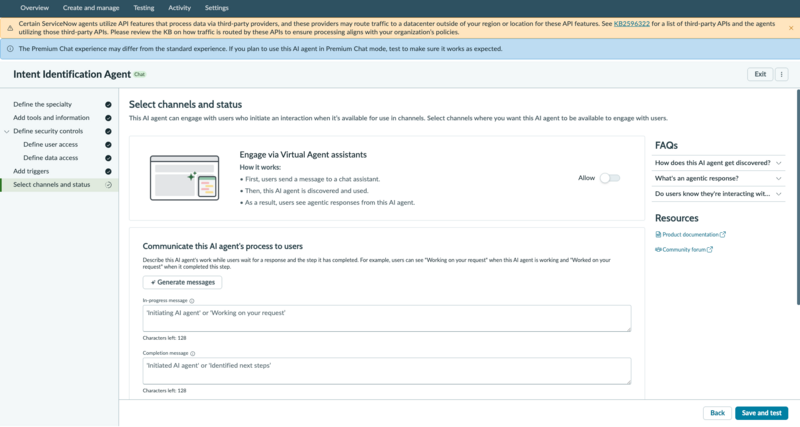Screen dimensions: 800x427
Task: Dismiss the yellow API warning banner
Action: (x=791, y=28)
